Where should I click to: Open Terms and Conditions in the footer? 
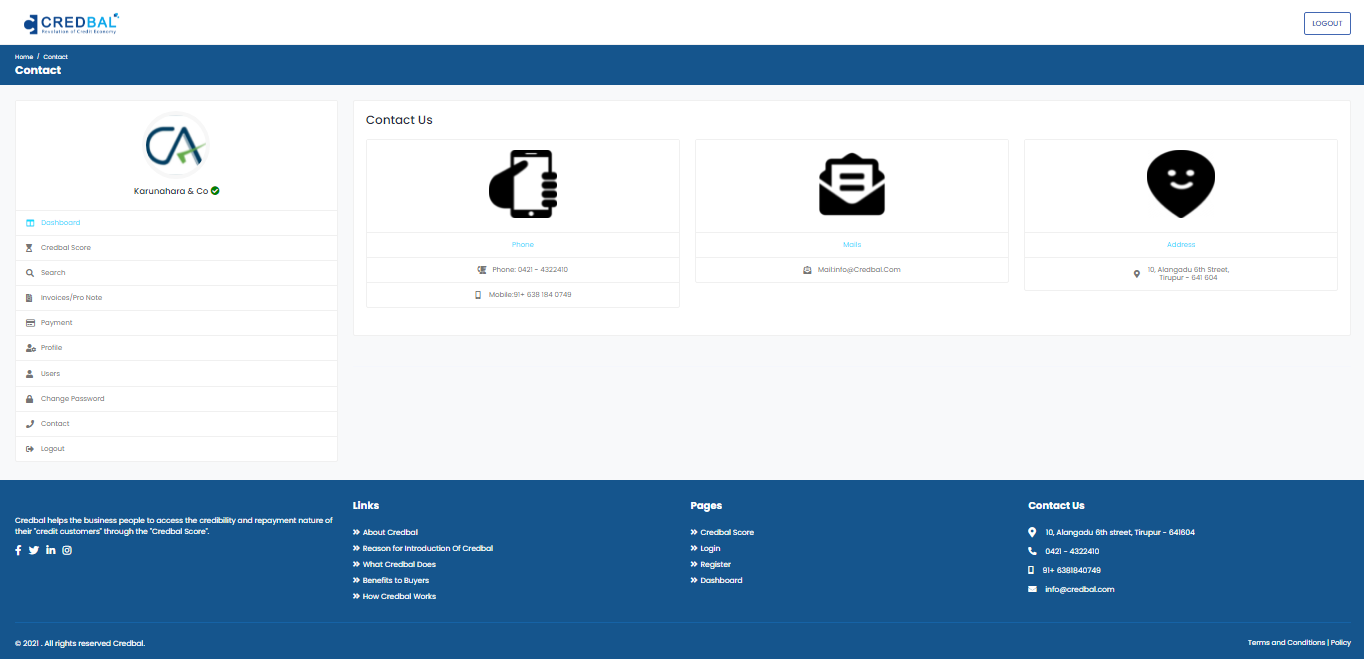(1286, 643)
